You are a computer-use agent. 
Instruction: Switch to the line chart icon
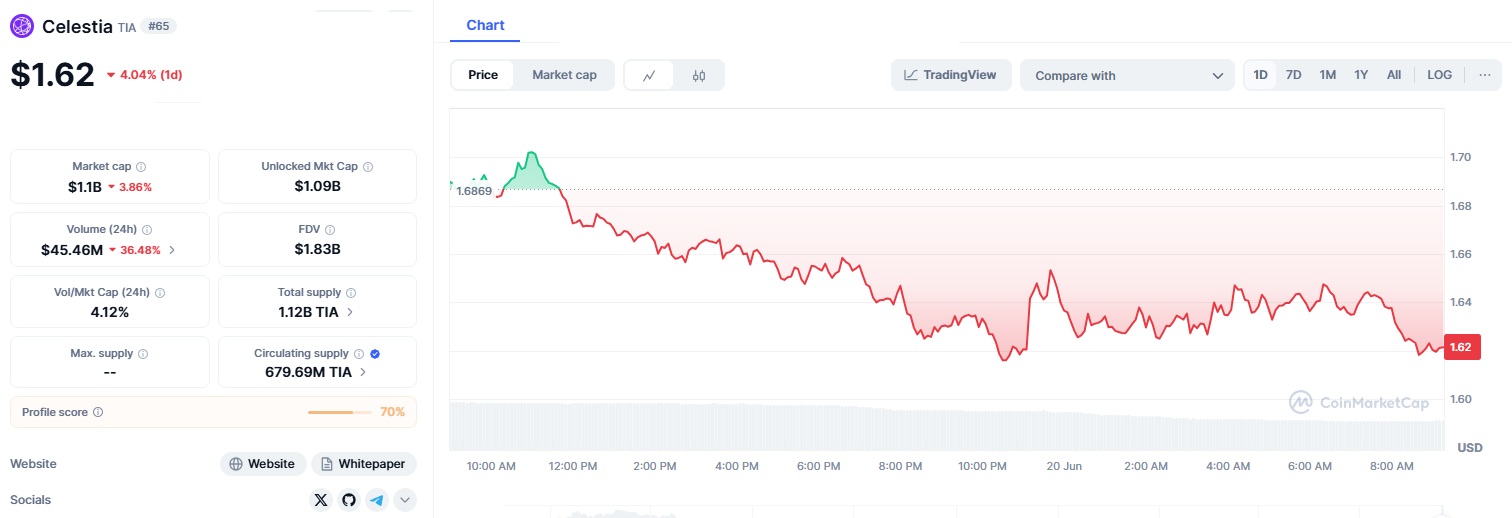click(x=649, y=75)
